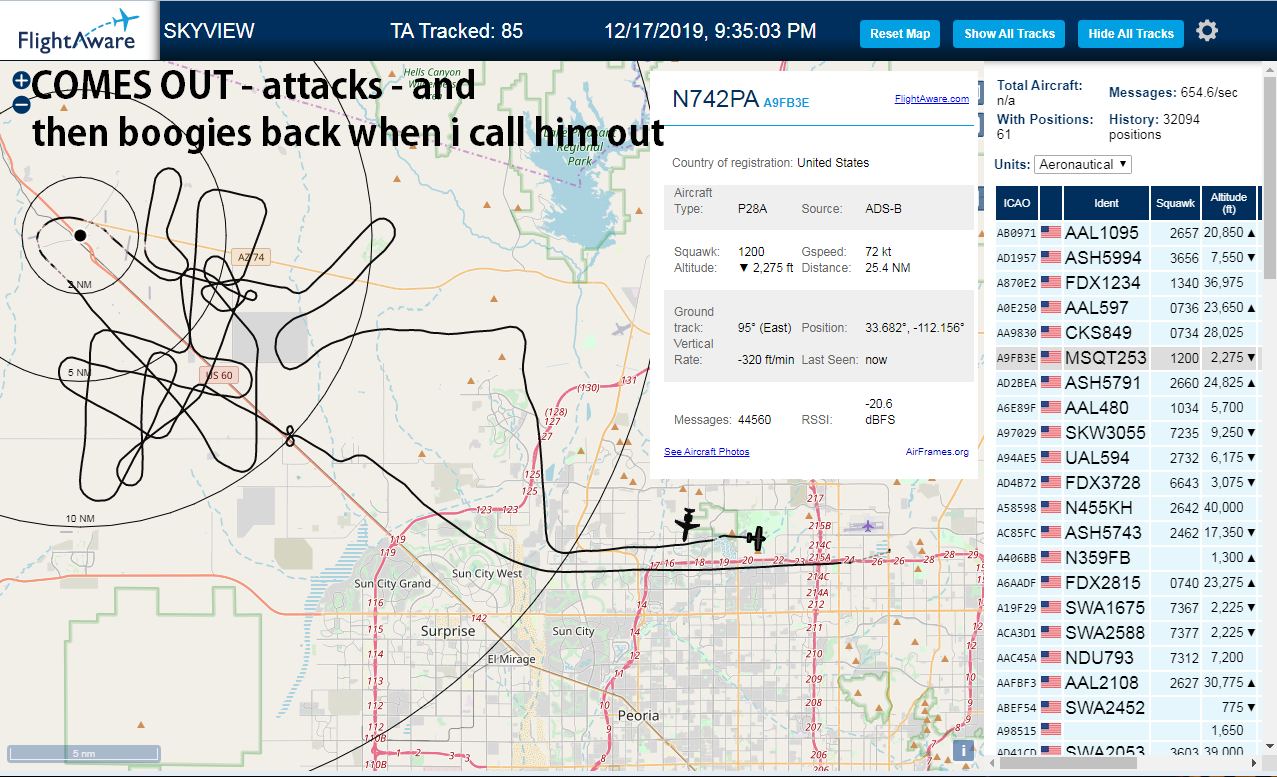Click the US flag in A98515 row
1277x777 pixels.
pyautogui.click(x=1051, y=732)
